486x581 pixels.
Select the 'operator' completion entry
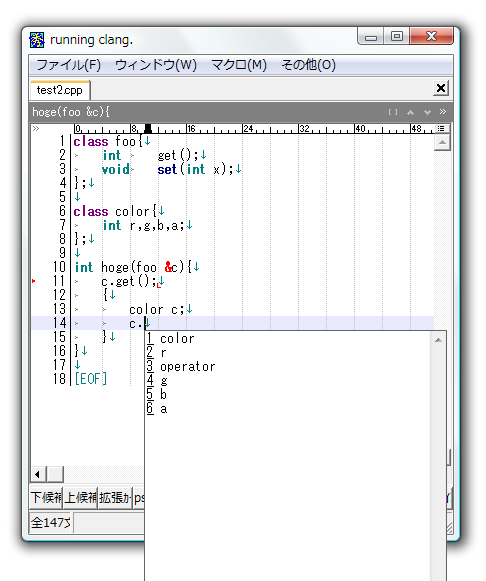click(x=287, y=366)
